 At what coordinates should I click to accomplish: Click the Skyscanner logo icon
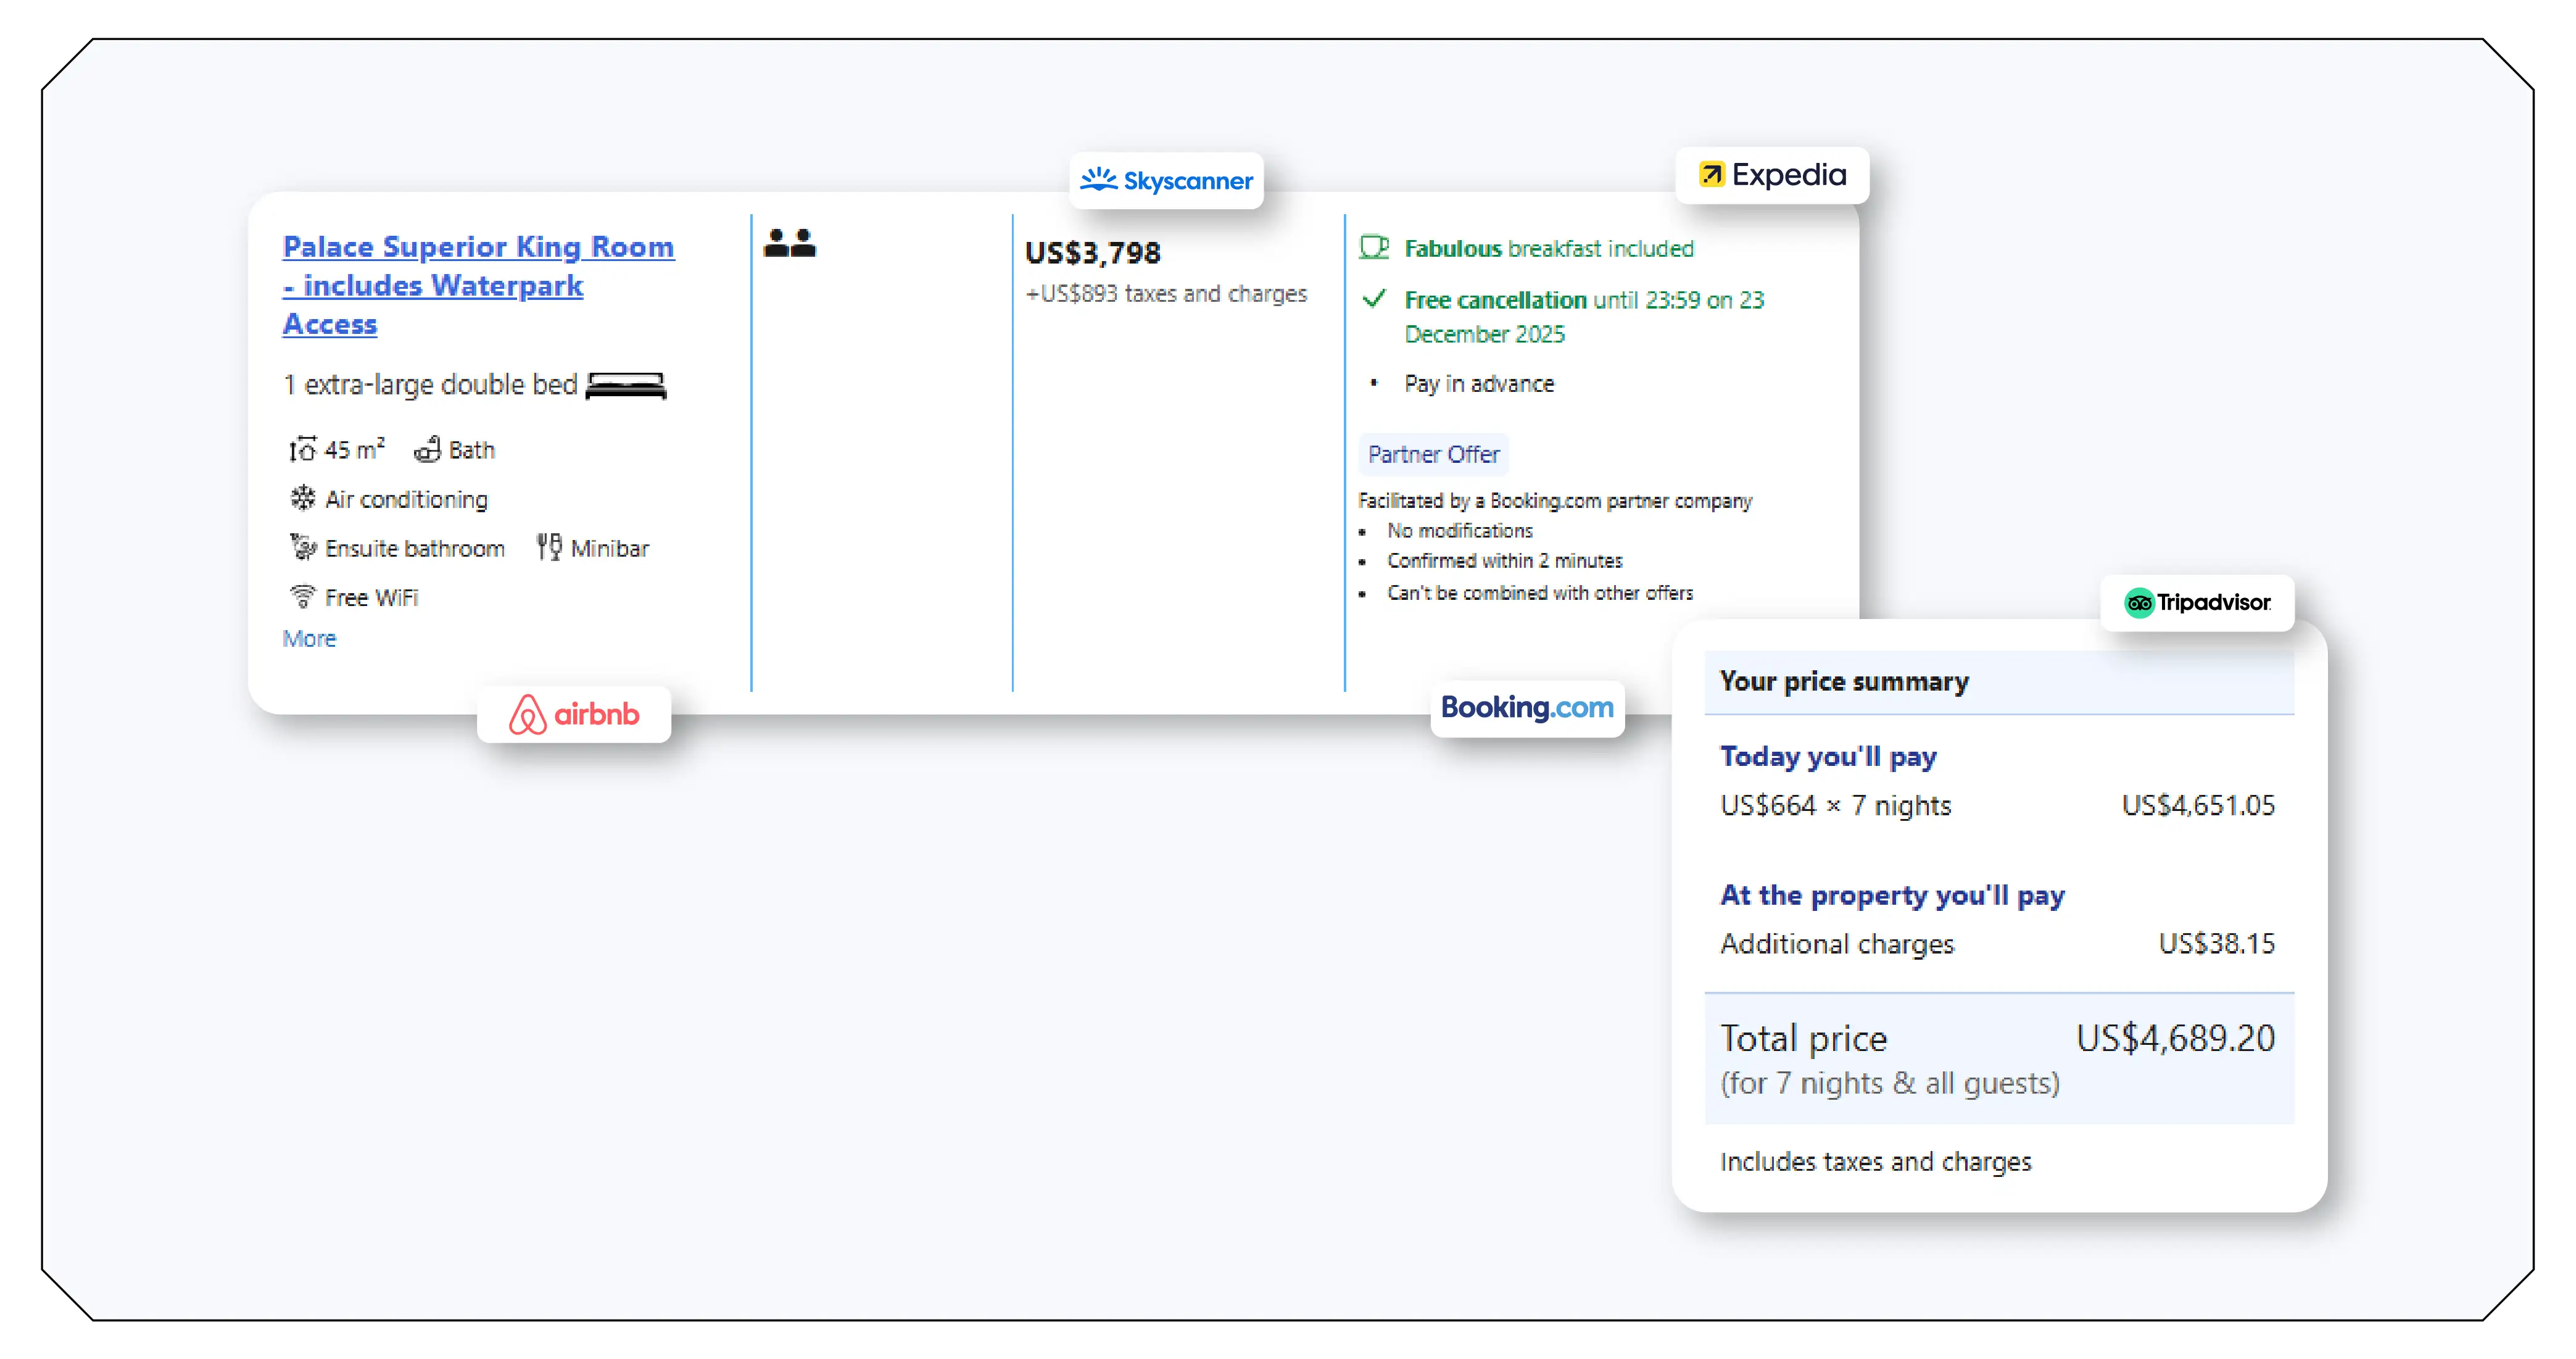[1100, 181]
